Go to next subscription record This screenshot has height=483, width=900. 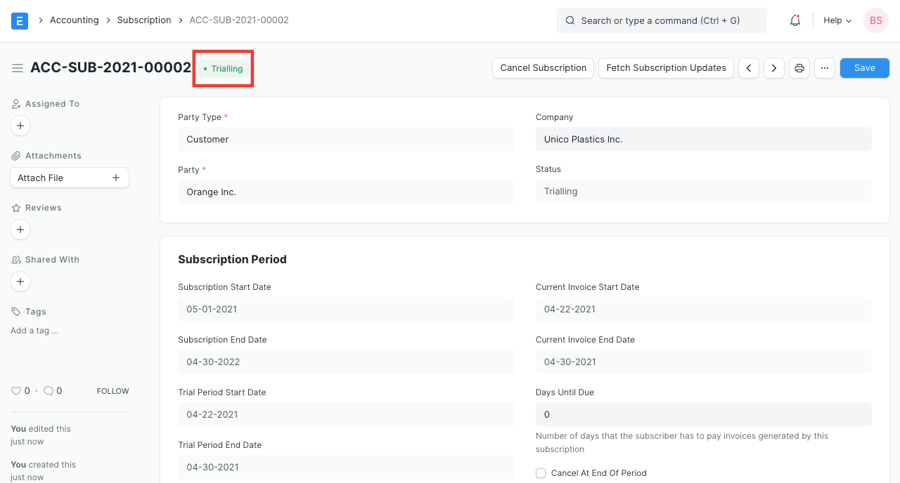[x=774, y=68]
